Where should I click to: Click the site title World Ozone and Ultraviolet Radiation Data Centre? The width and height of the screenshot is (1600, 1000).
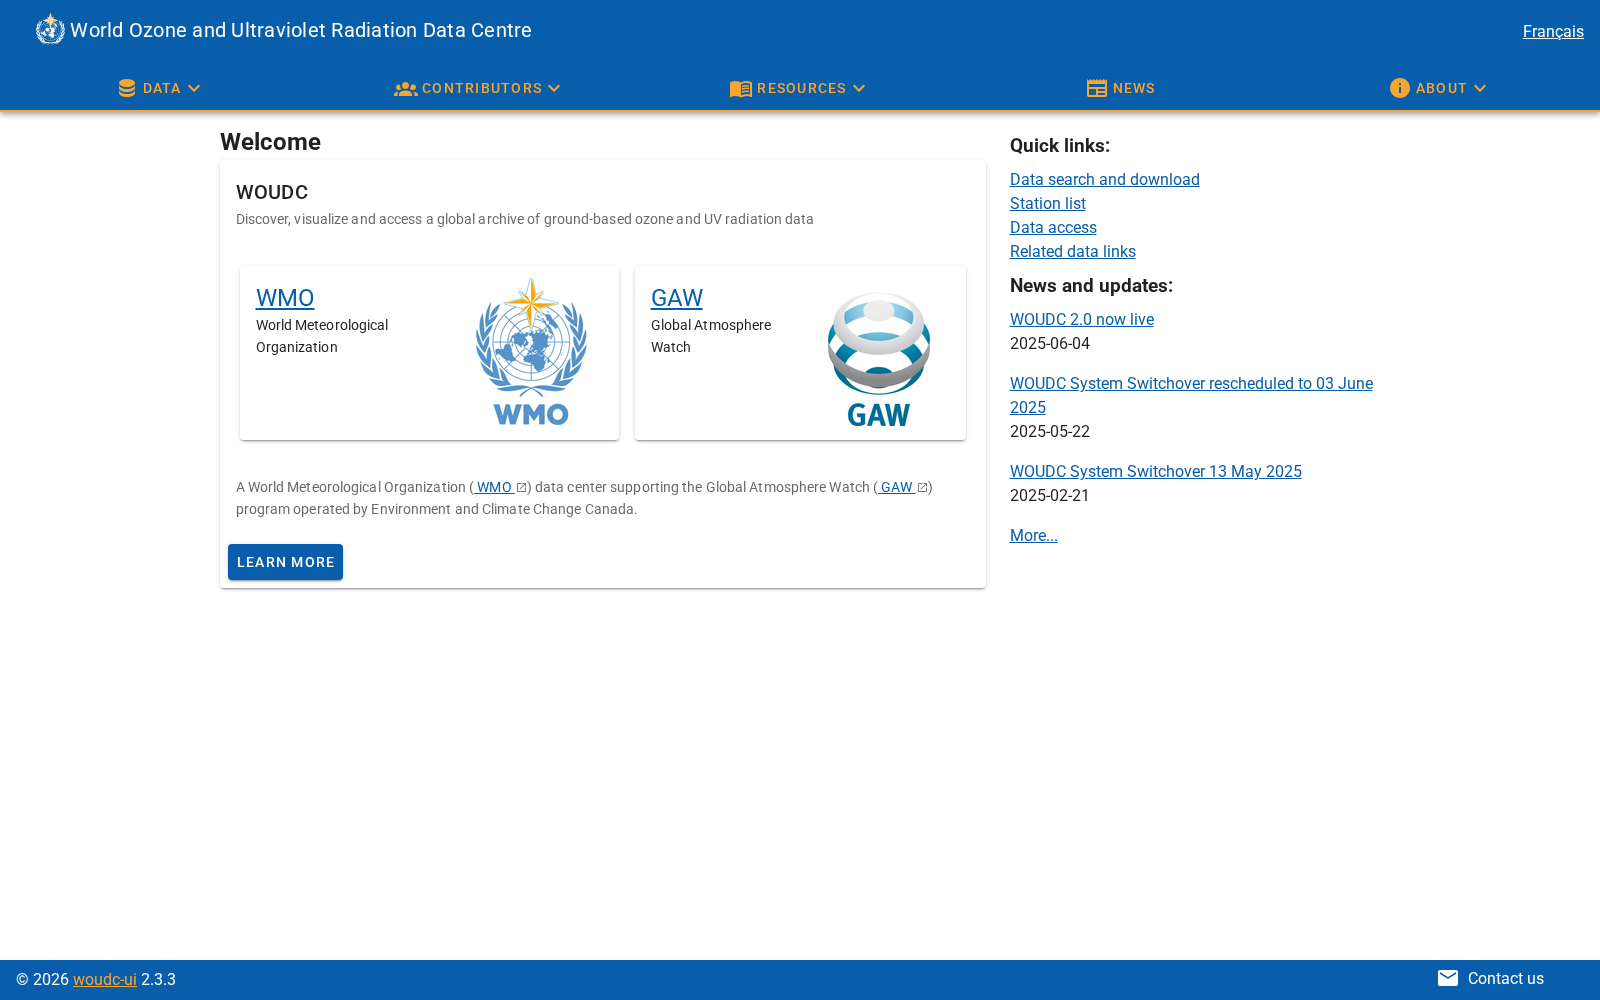click(x=301, y=30)
